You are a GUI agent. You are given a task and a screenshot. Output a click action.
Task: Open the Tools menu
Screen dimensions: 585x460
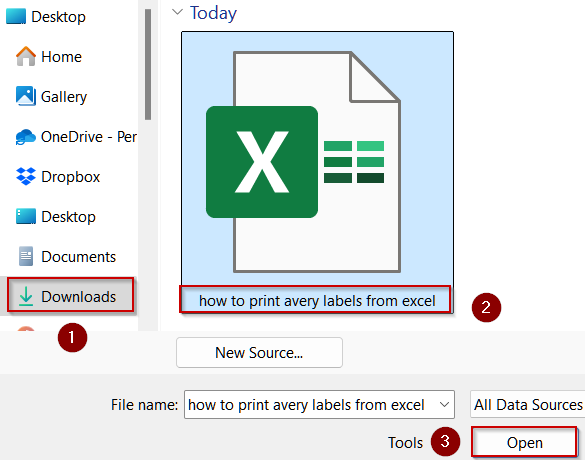click(x=405, y=442)
